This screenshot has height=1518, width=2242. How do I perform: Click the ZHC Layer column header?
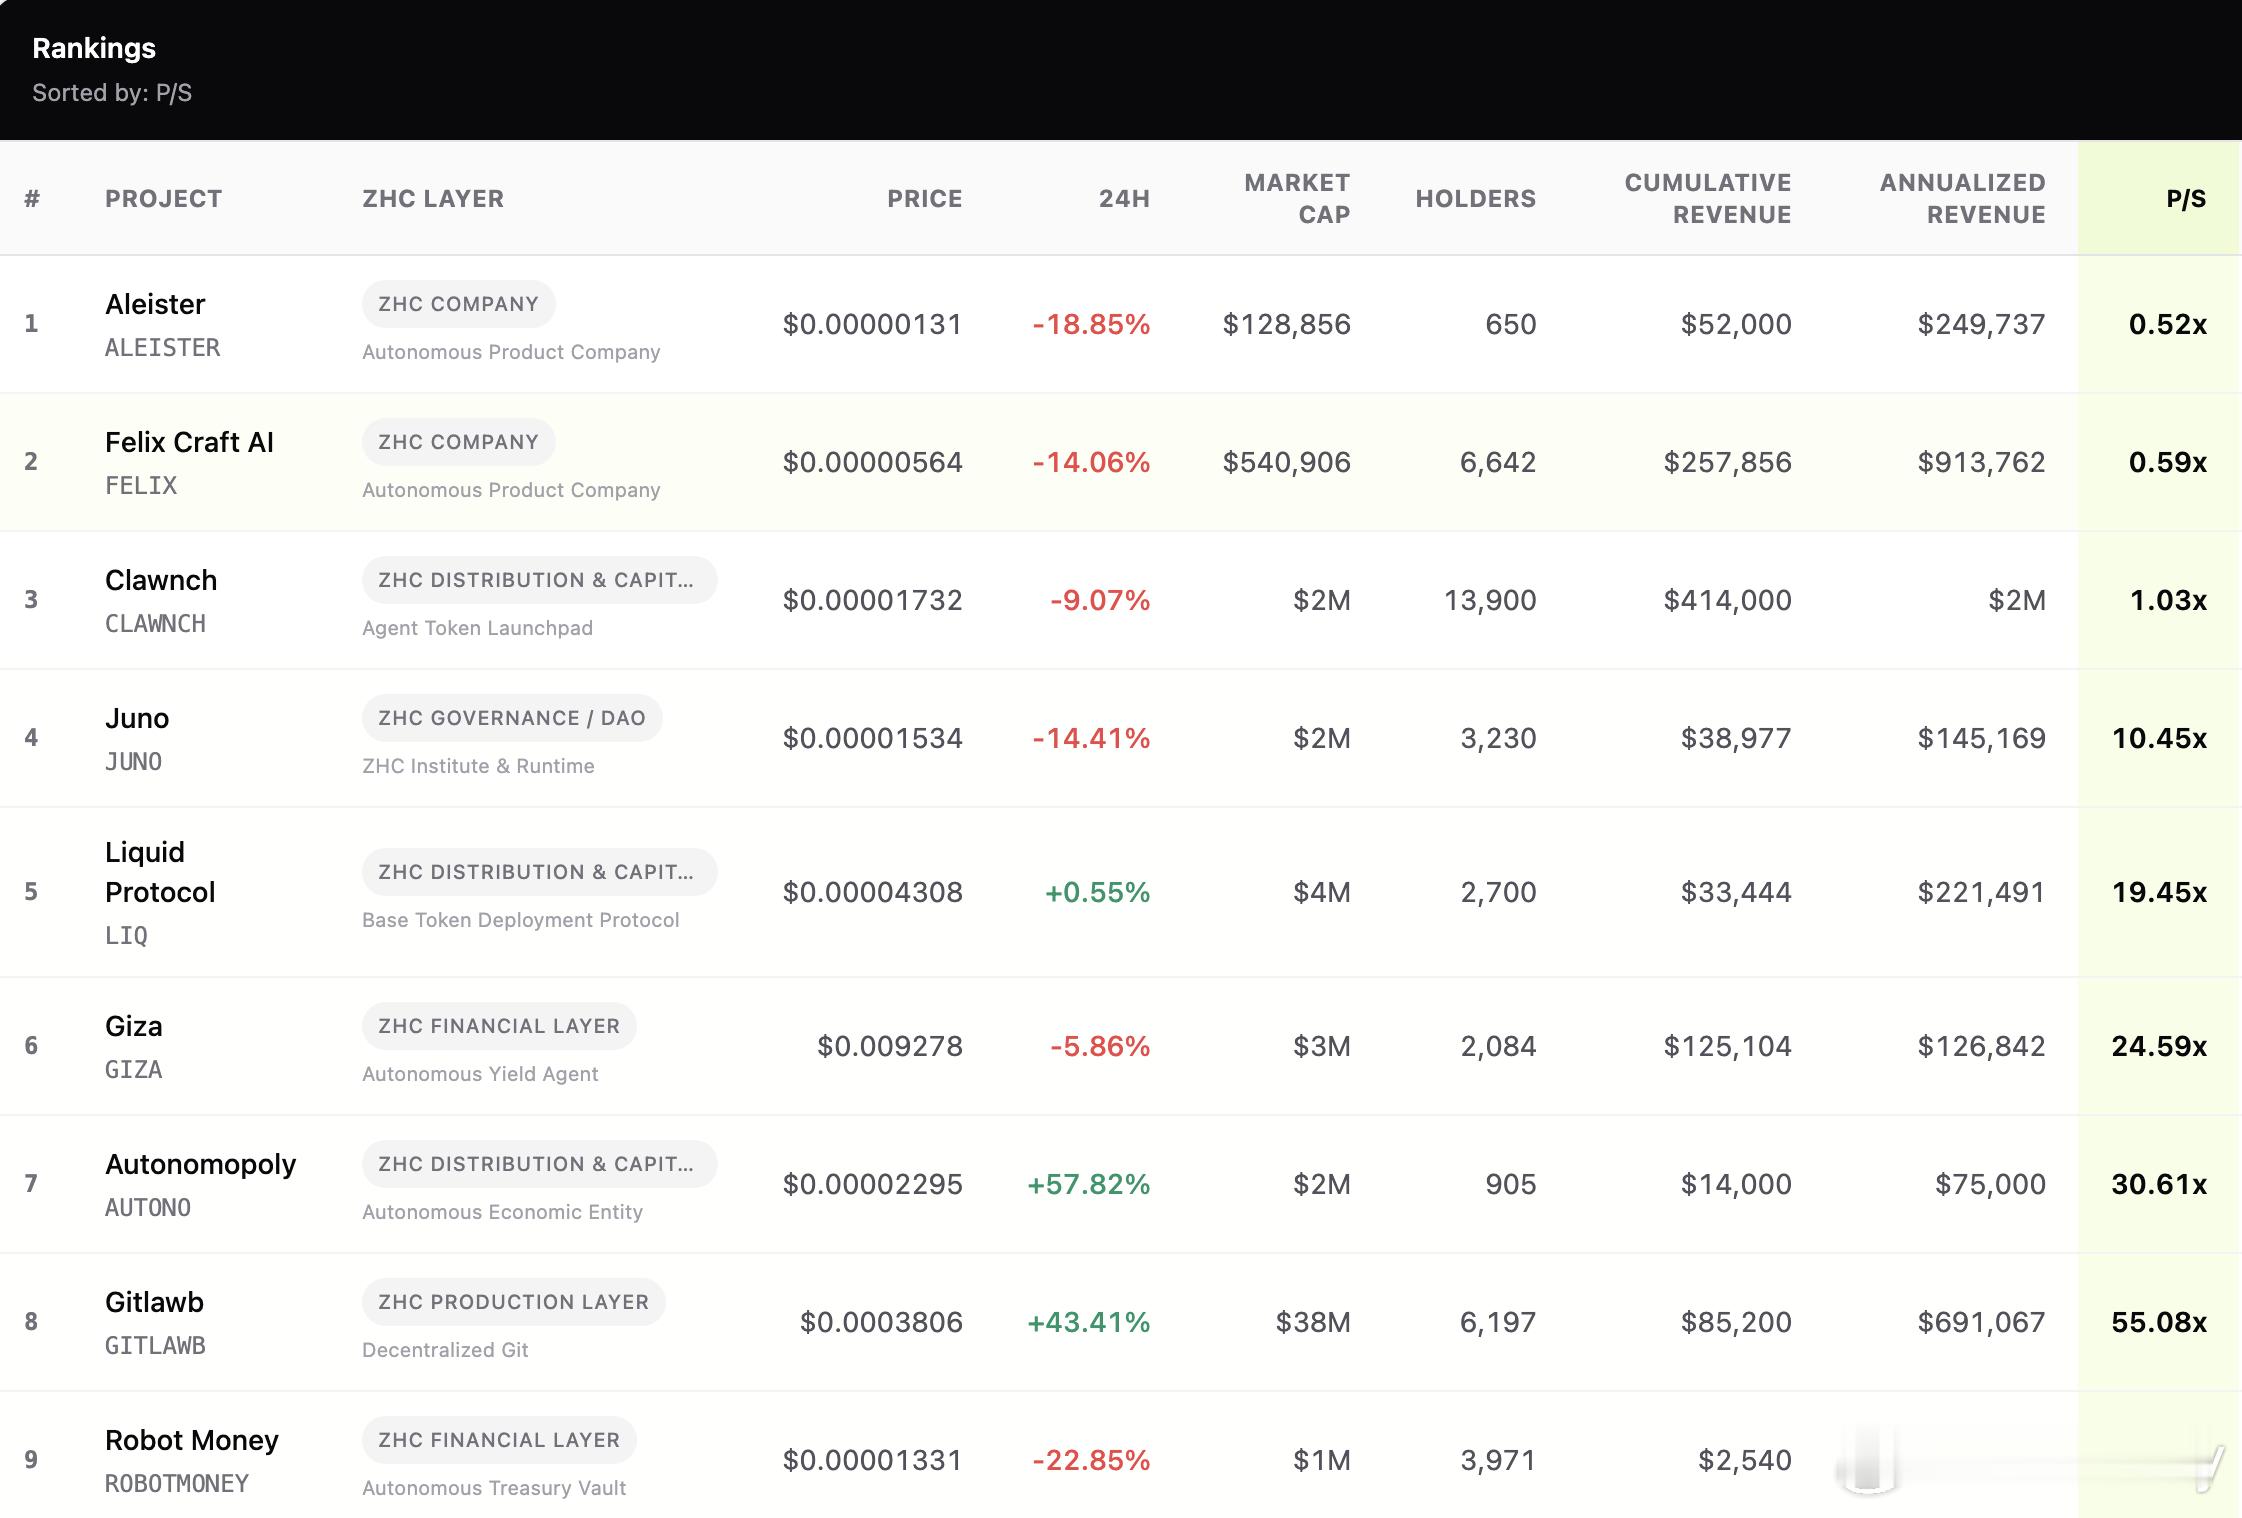click(433, 198)
